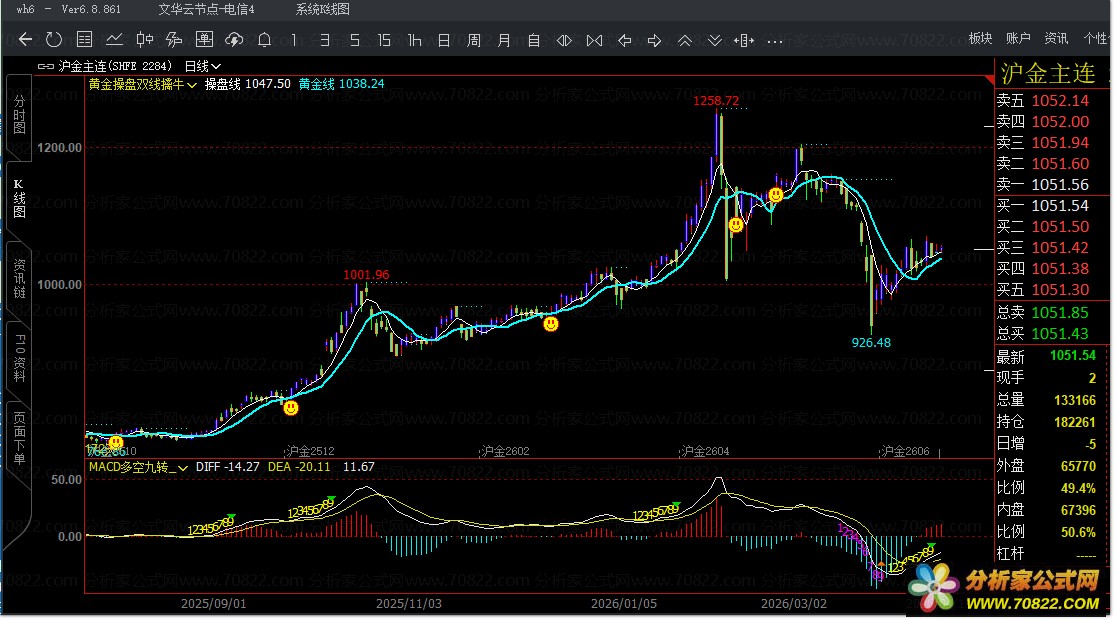Click the more options ellipsis icon

coord(775,40)
